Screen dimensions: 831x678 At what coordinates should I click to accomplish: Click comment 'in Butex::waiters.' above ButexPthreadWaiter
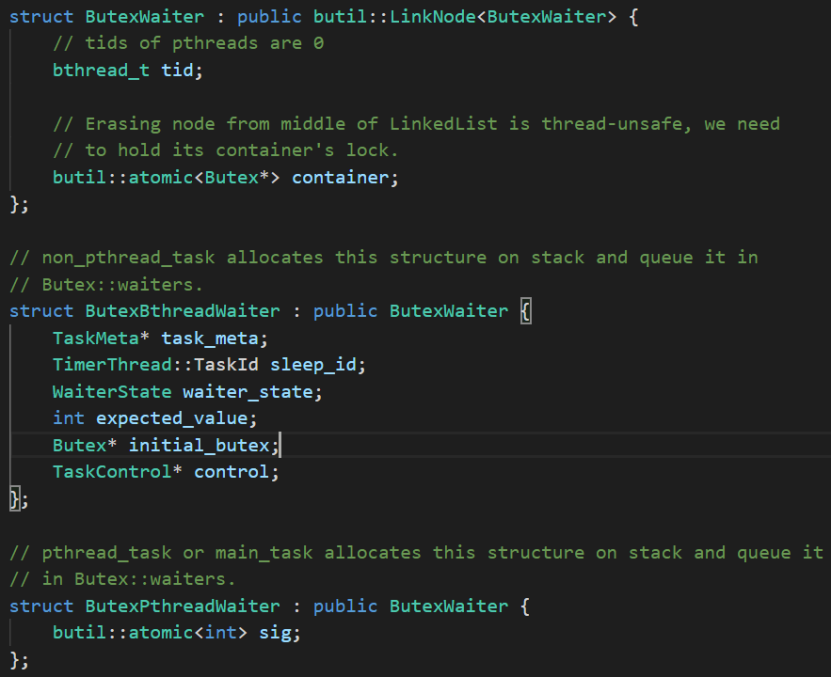click(122, 579)
